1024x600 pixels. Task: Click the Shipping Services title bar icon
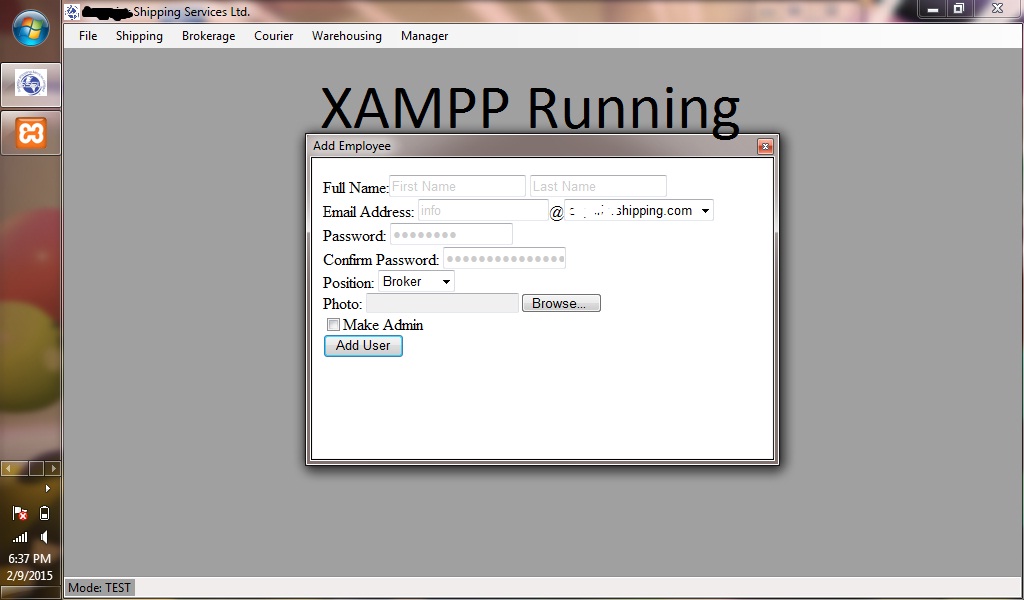71,11
